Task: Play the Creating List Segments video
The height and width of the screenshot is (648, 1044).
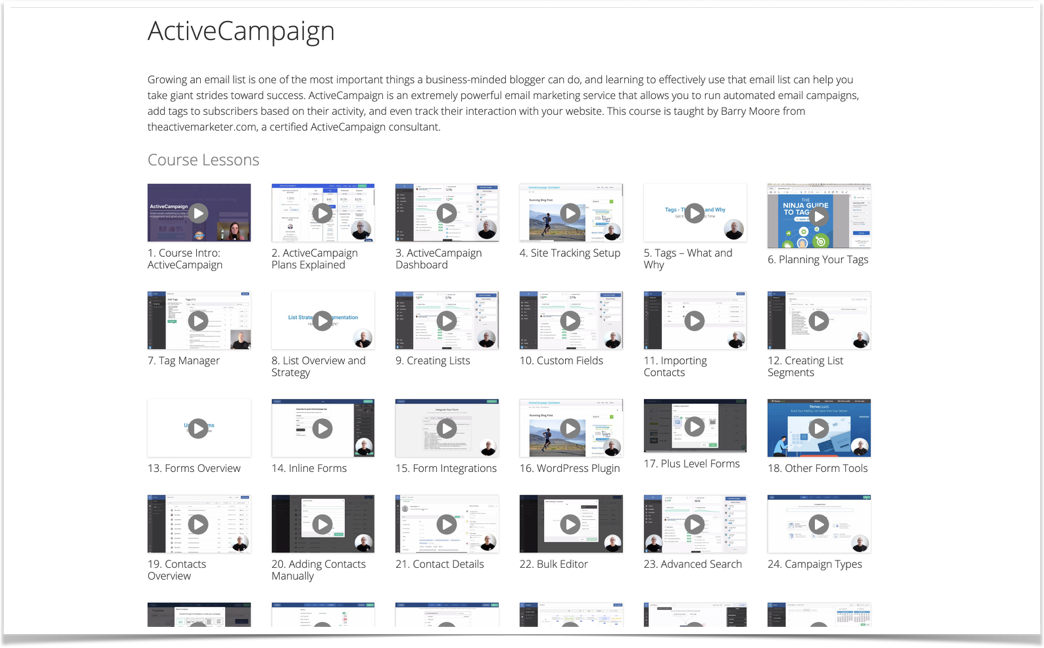Action: click(x=818, y=321)
